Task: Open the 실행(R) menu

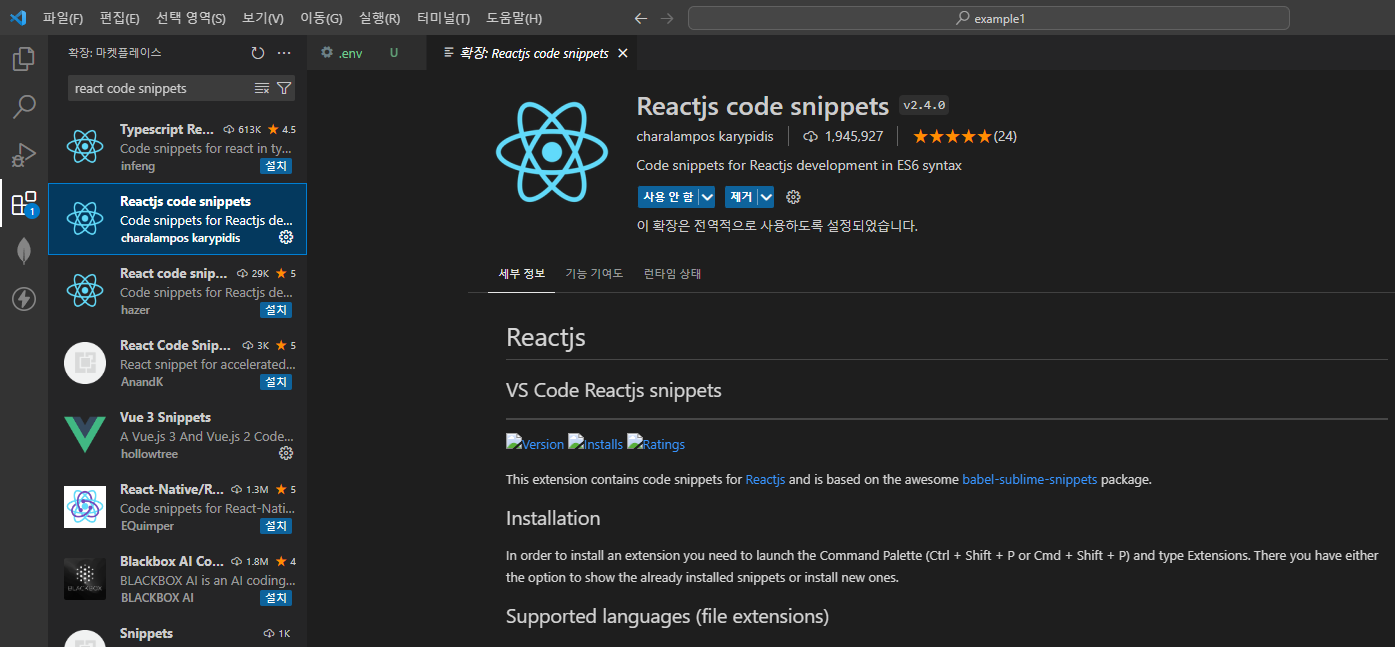Action: 380,18
